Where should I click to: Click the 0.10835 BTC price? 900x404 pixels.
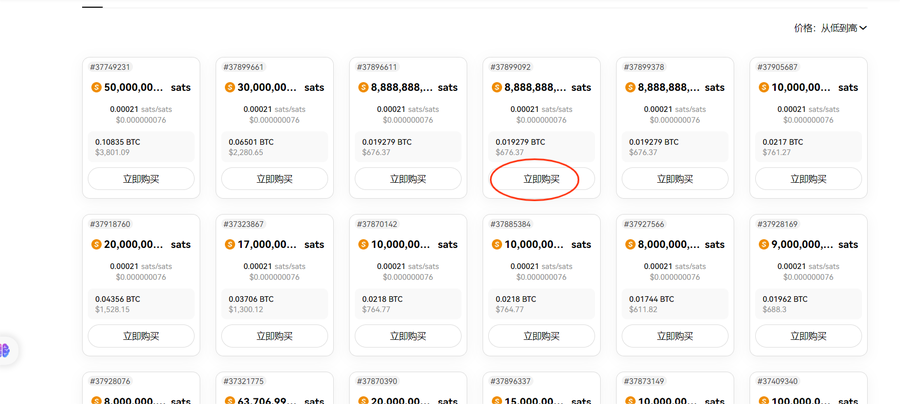[118, 142]
